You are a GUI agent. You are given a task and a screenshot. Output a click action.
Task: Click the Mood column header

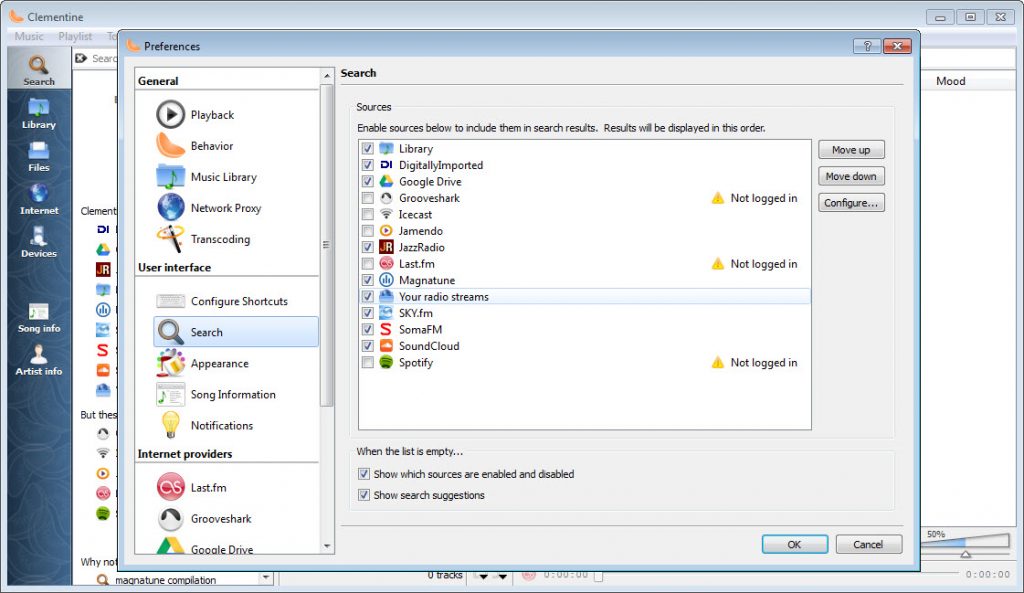click(x=950, y=81)
